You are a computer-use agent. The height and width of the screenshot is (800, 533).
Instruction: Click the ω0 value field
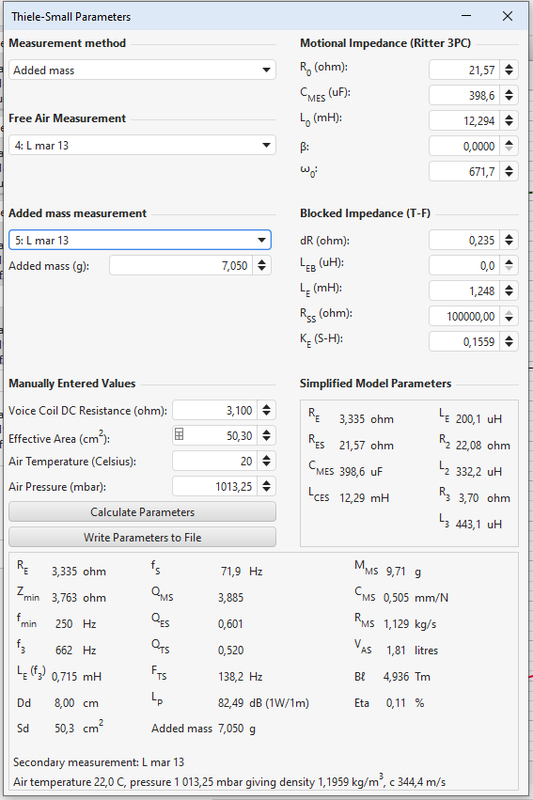pyautogui.click(x=463, y=171)
